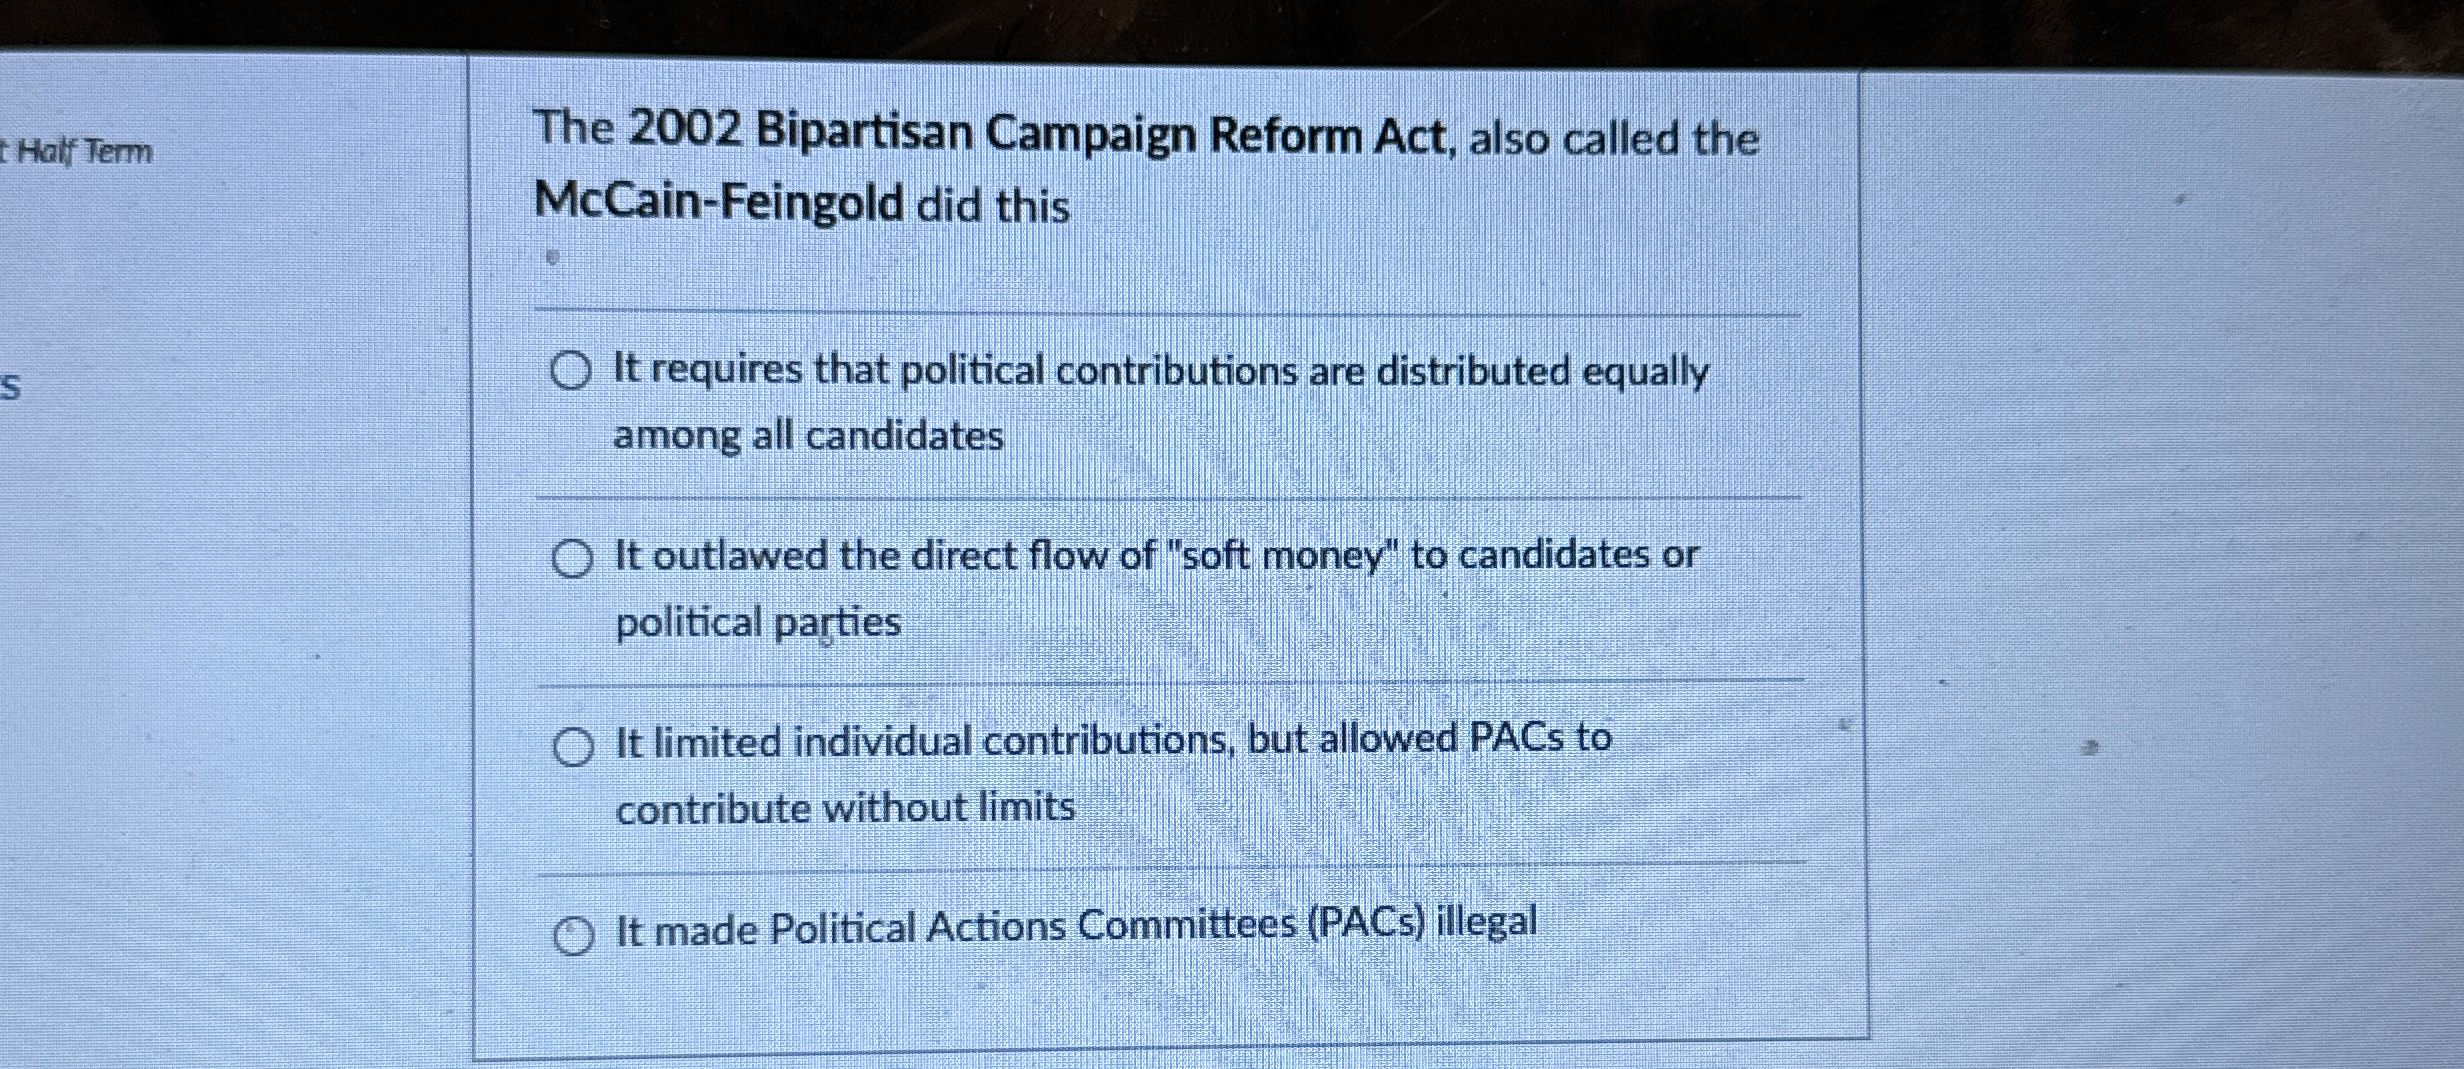The image size is (2464, 1069).
Task: Open the sidebar link ending in "s"
Action: [x=10, y=386]
